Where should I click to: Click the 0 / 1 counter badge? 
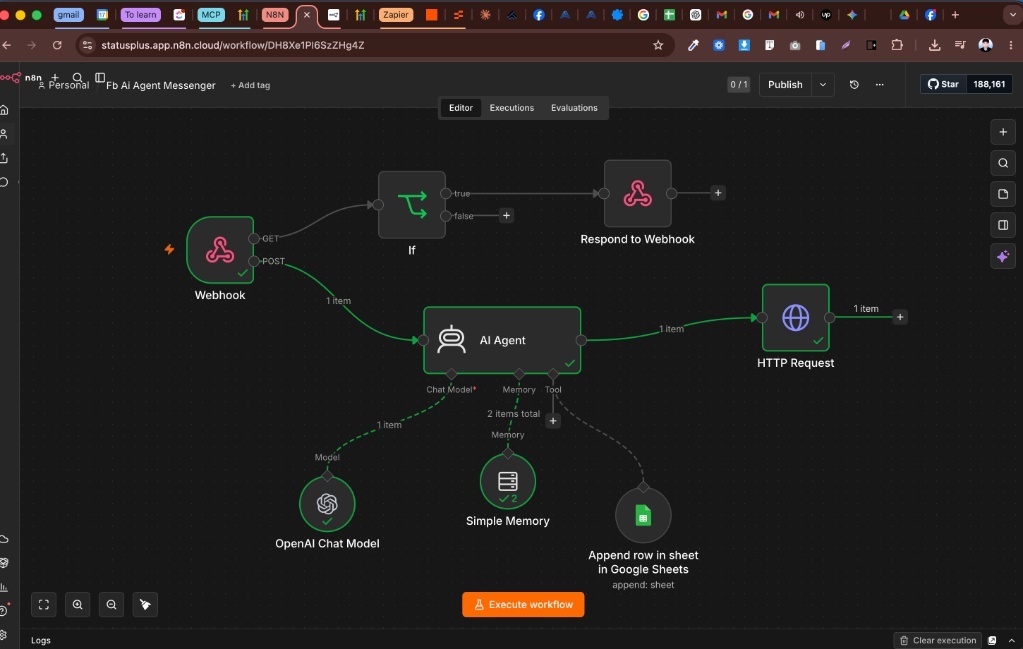(739, 84)
